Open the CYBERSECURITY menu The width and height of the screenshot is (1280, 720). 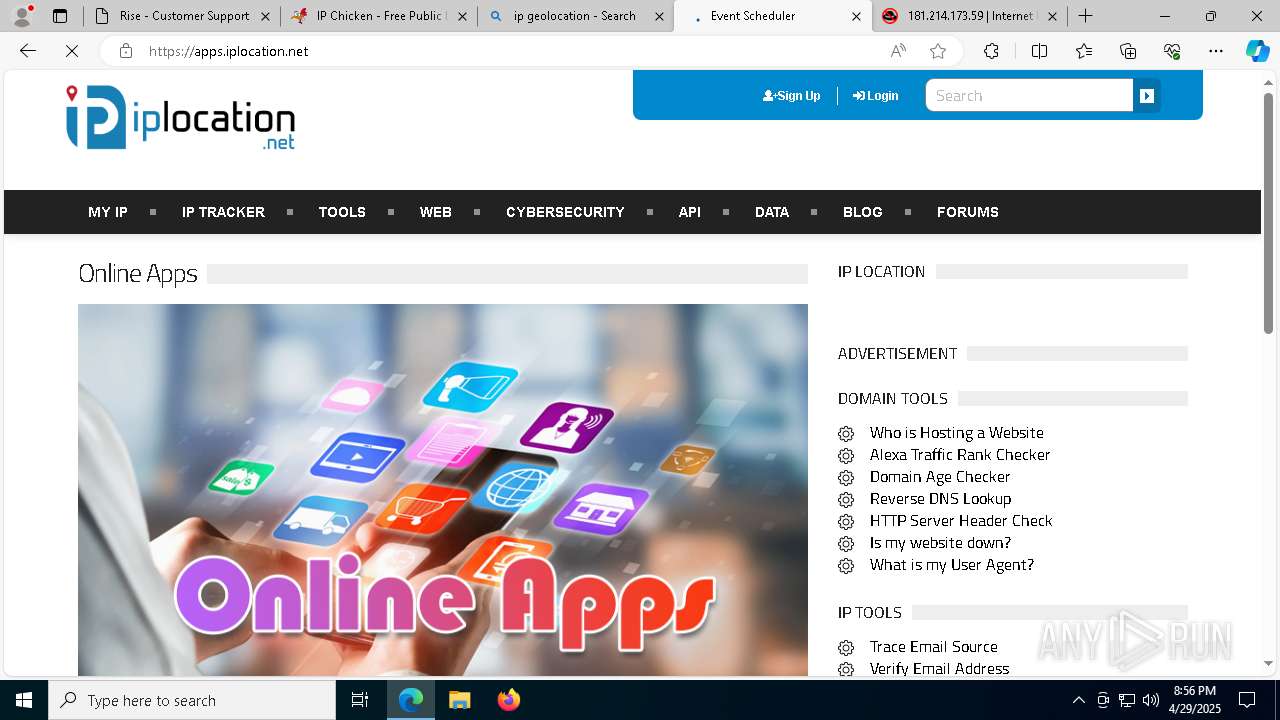[565, 212]
